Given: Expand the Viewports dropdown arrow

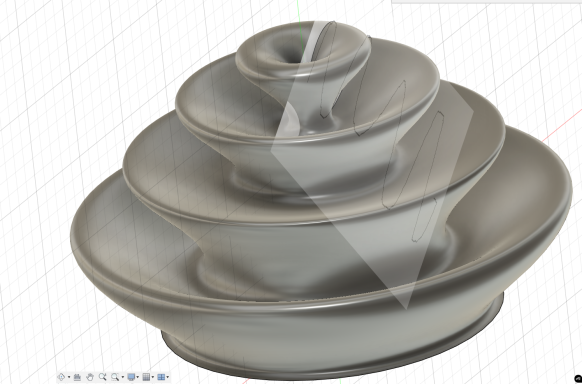Looking at the screenshot, I should point(167,377).
